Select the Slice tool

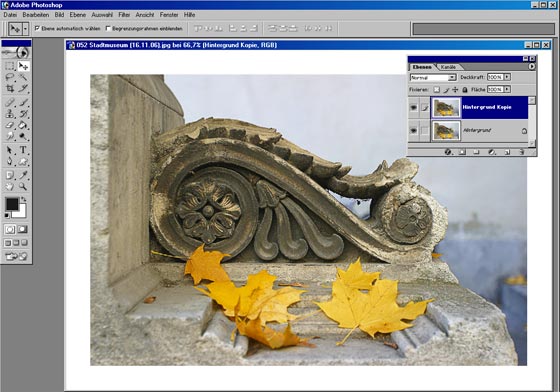pos(23,88)
